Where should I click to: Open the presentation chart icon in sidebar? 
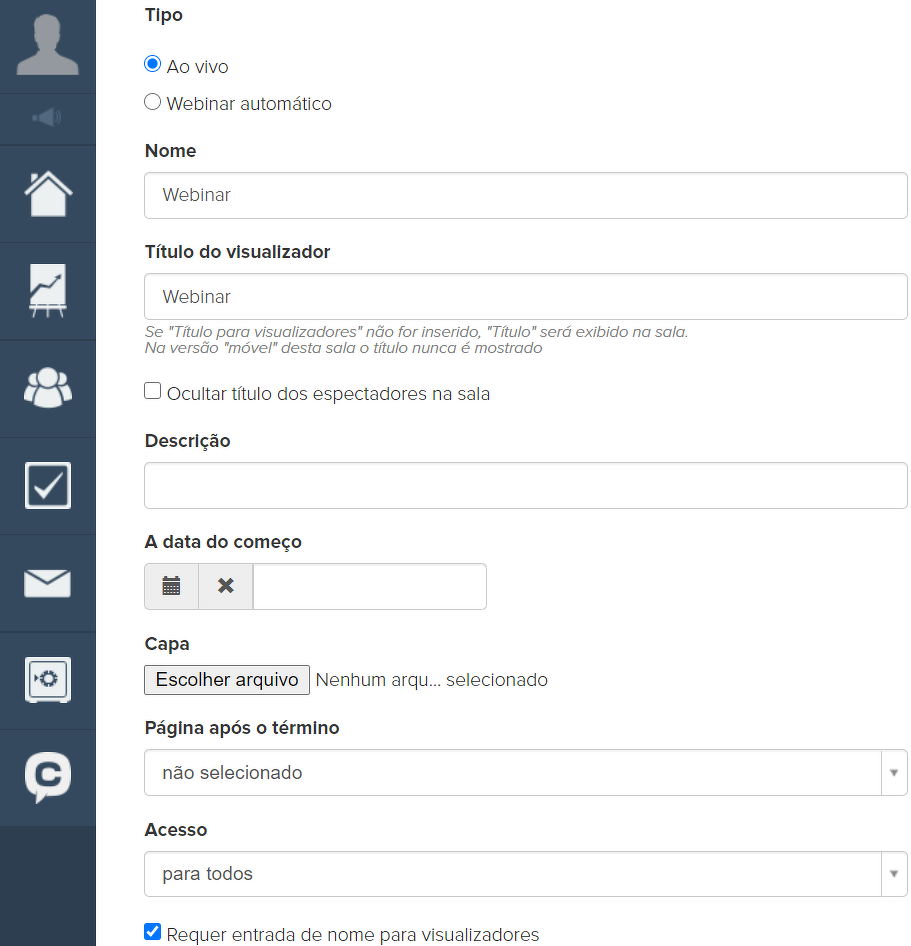pyautogui.click(x=47, y=291)
